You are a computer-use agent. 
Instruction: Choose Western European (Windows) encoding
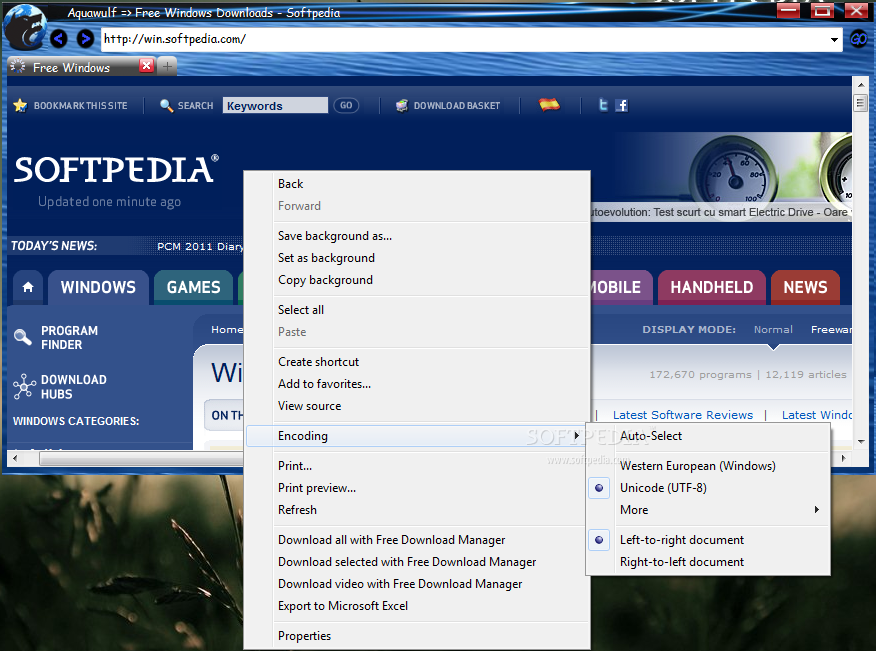(x=708, y=465)
